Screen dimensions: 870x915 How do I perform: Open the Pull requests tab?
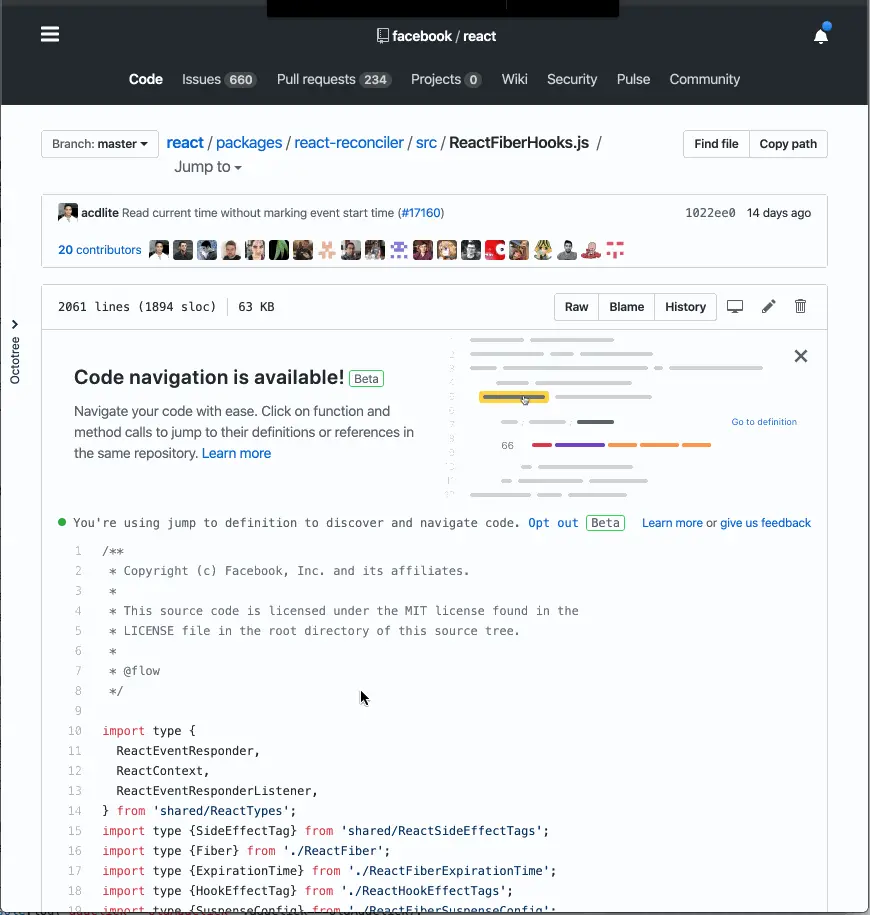click(334, 79)
